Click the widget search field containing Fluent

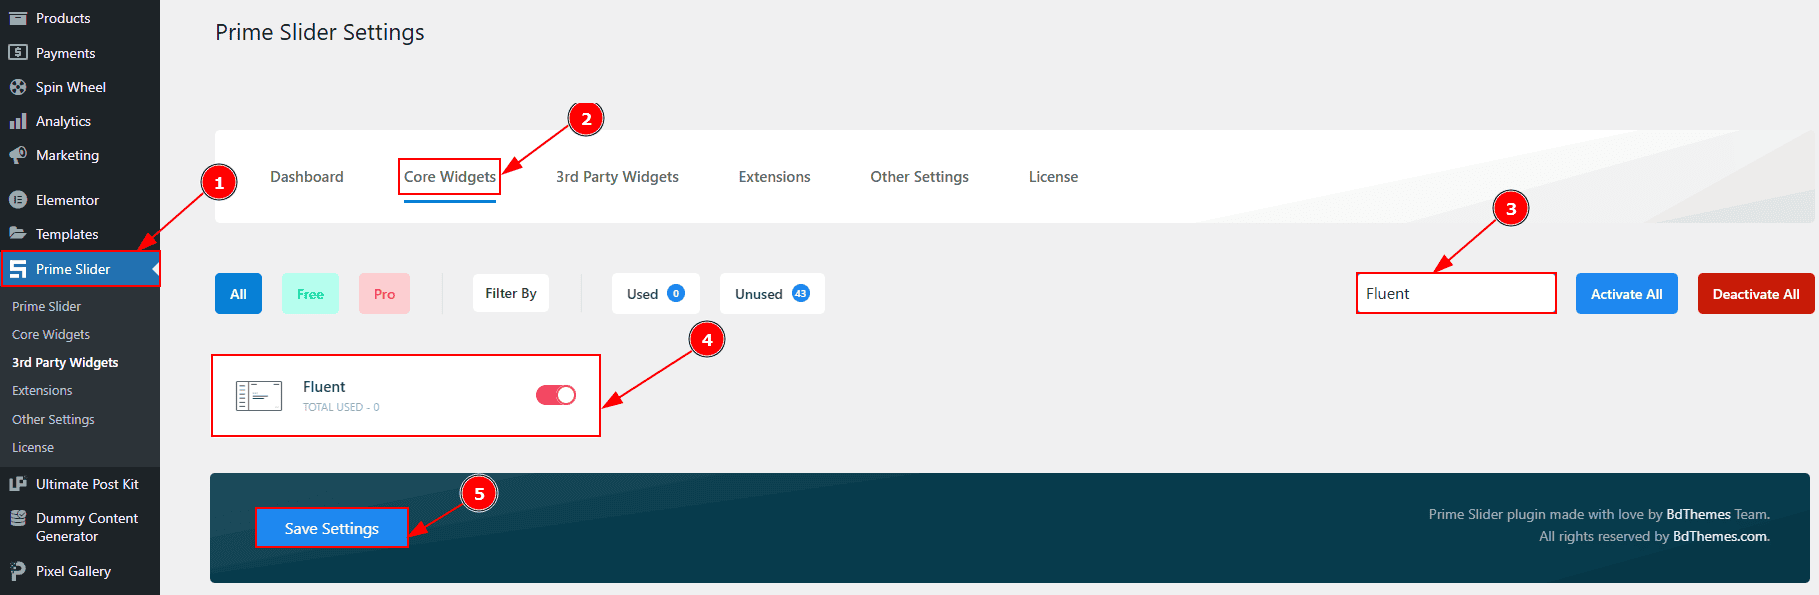click(x=1456, y=293)
